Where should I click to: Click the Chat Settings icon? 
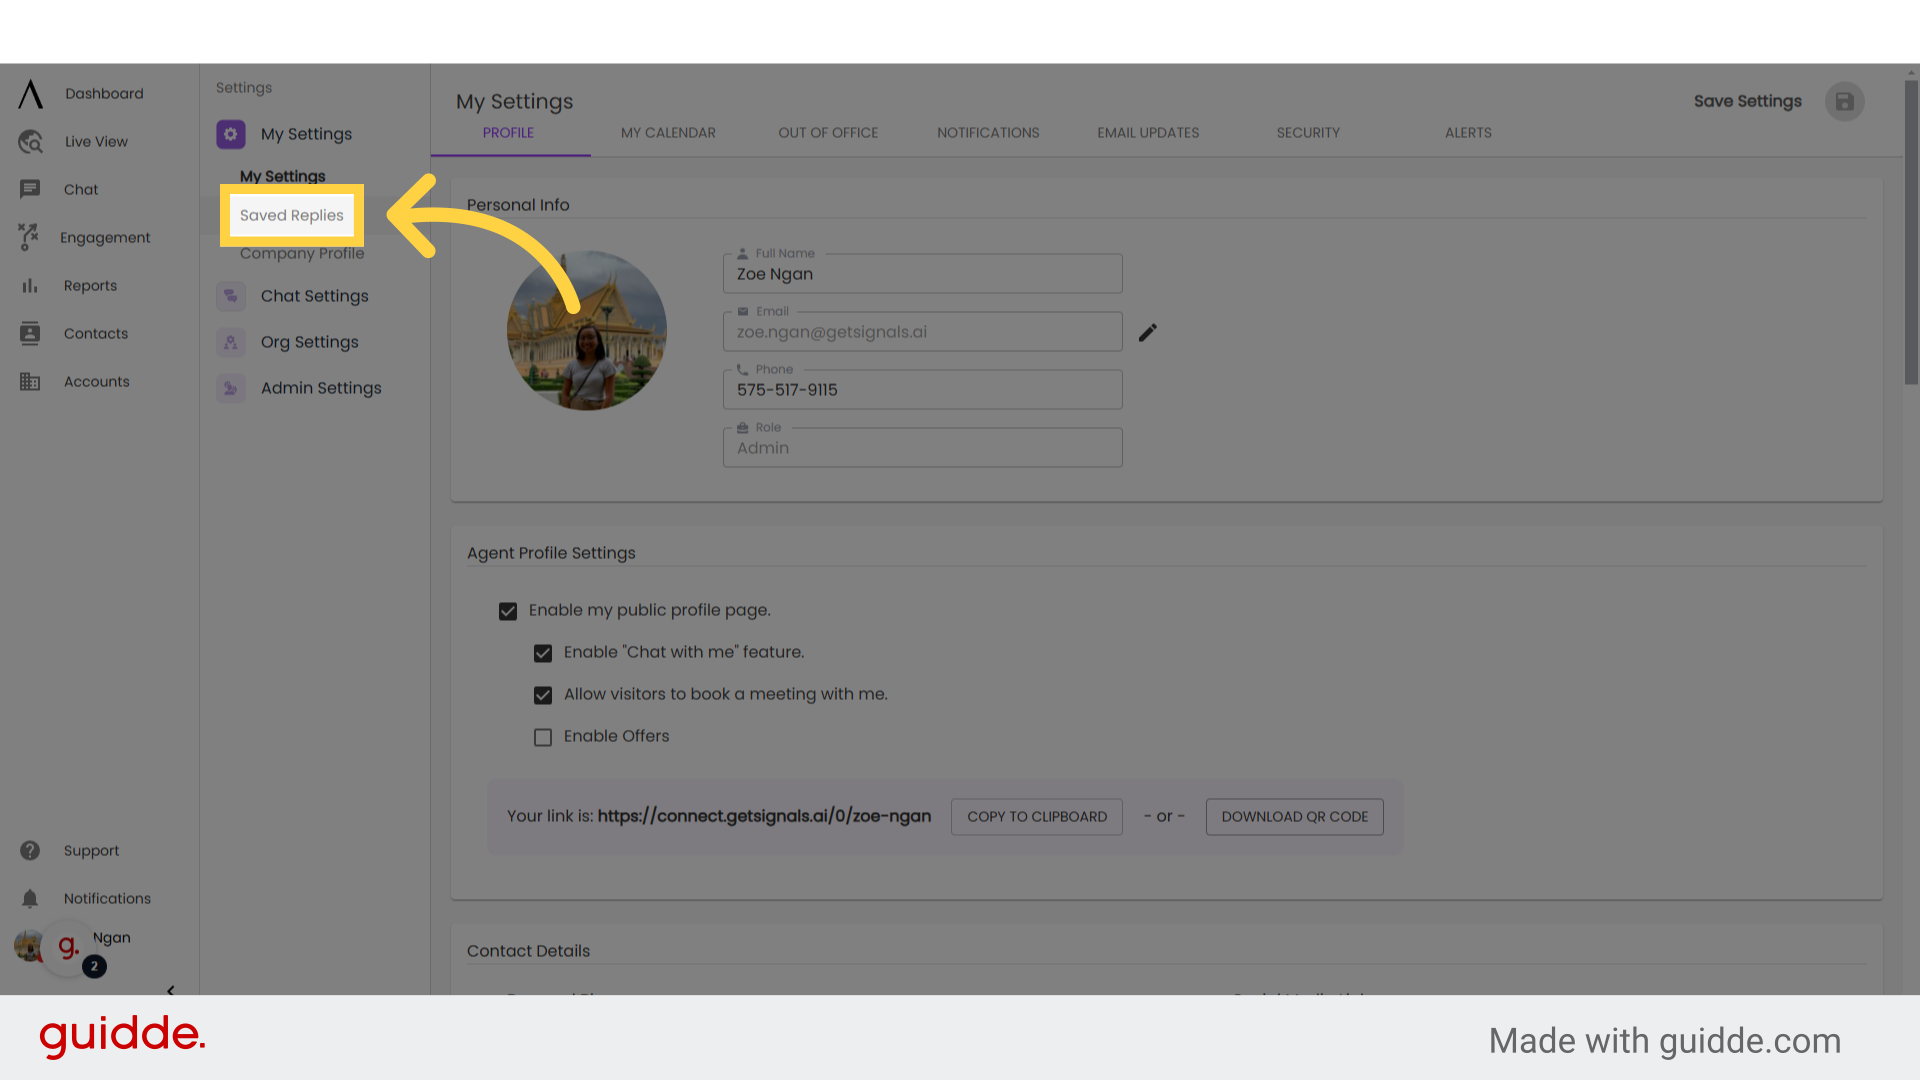231,296
